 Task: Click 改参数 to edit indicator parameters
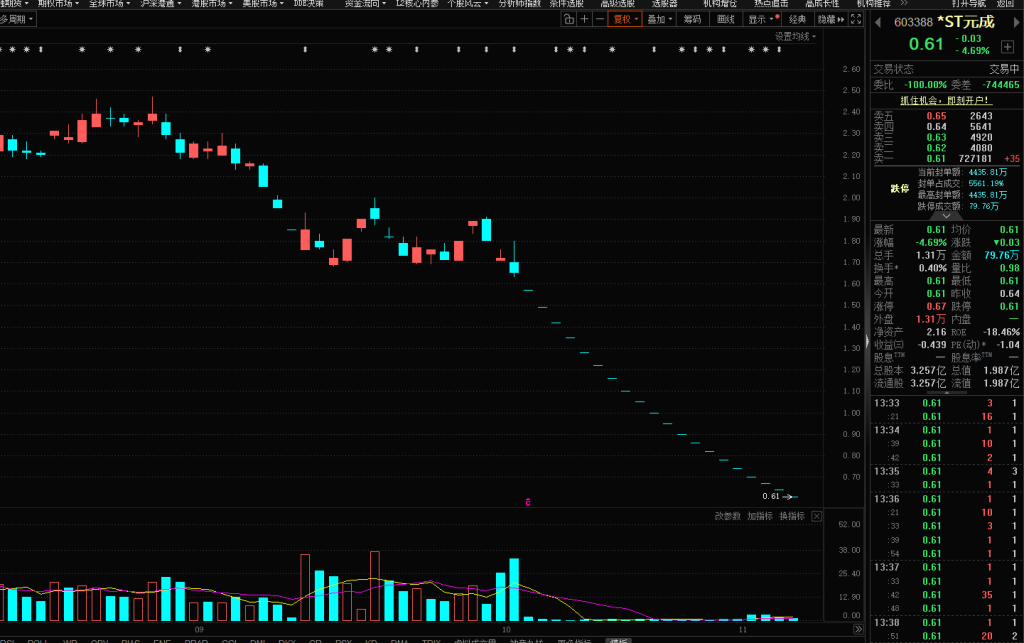click(727, 516)
